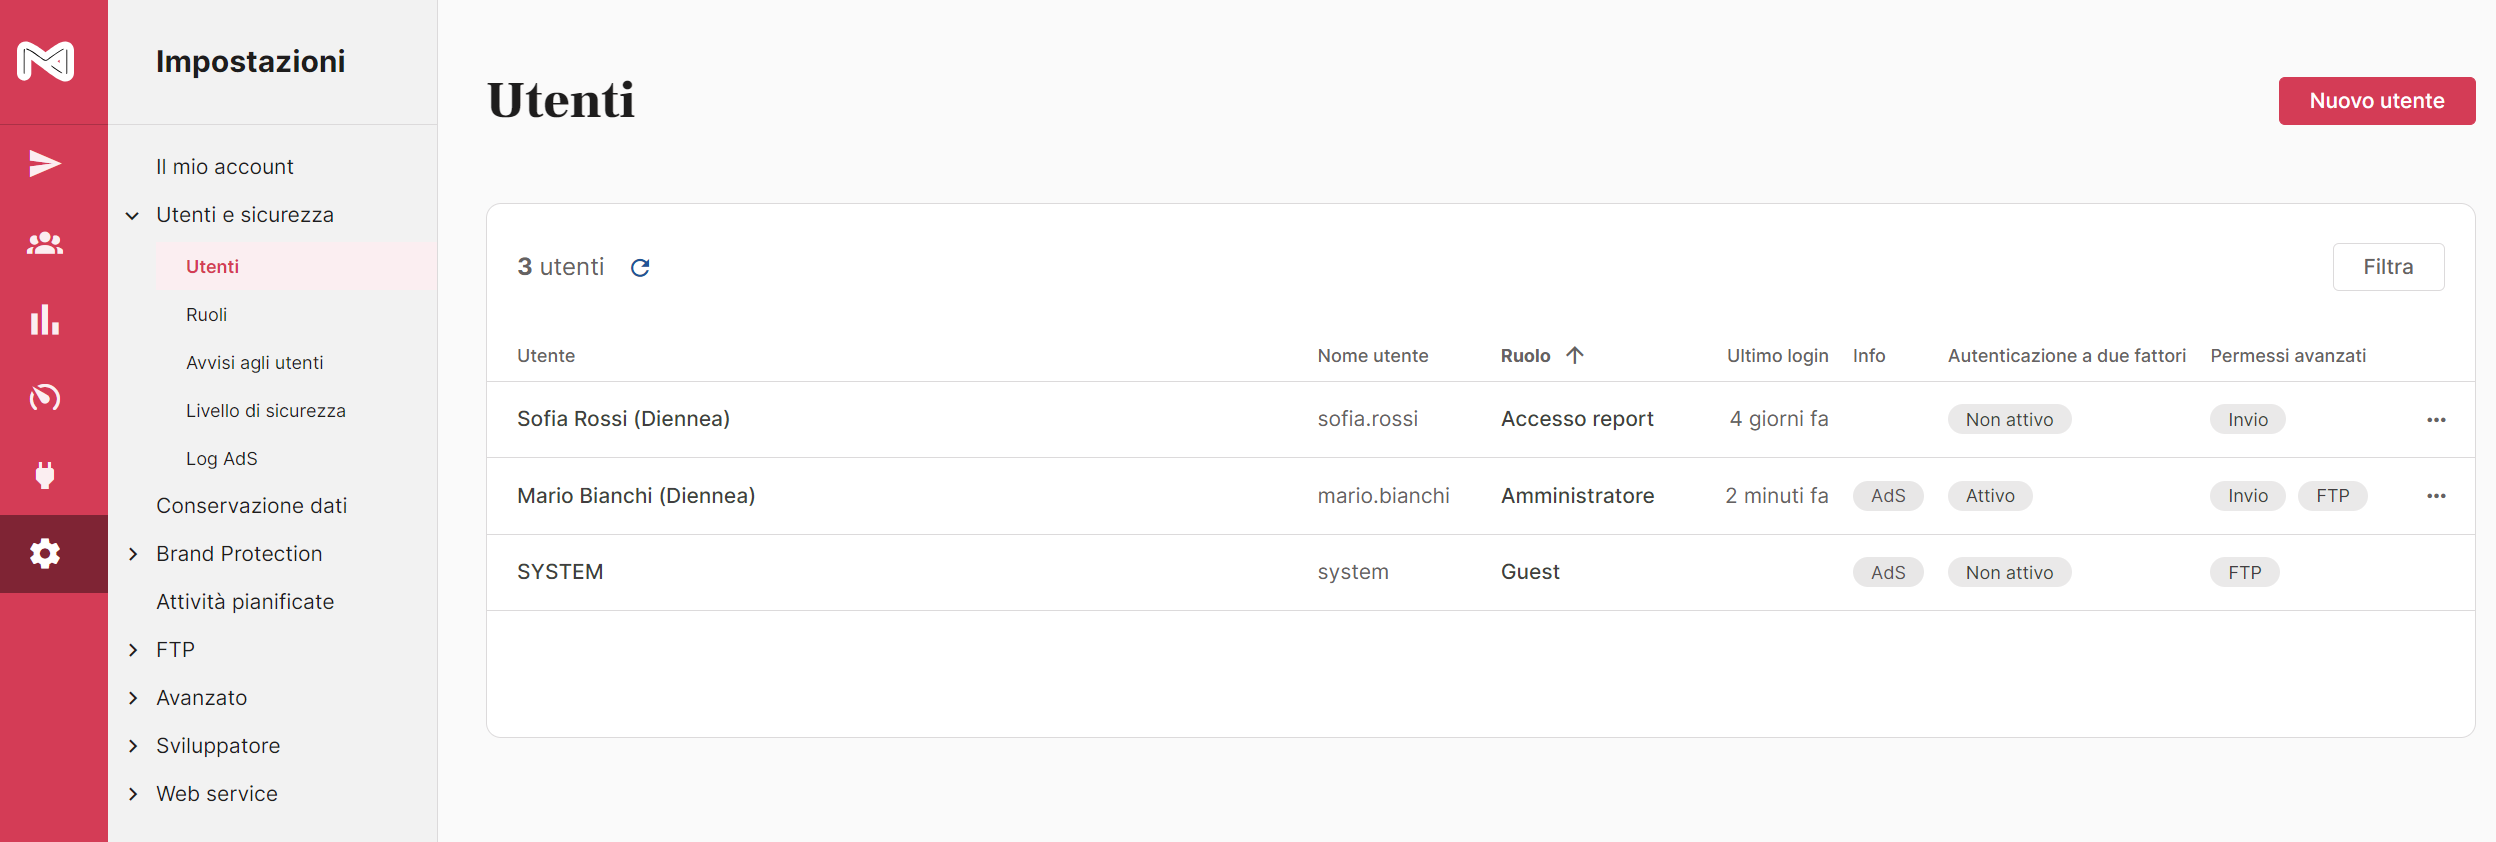The image size is (2496, 842).
Task: Open three-dot menu for Sofia Rossi
Action: pyautogui.click(x=2436, y=420)
